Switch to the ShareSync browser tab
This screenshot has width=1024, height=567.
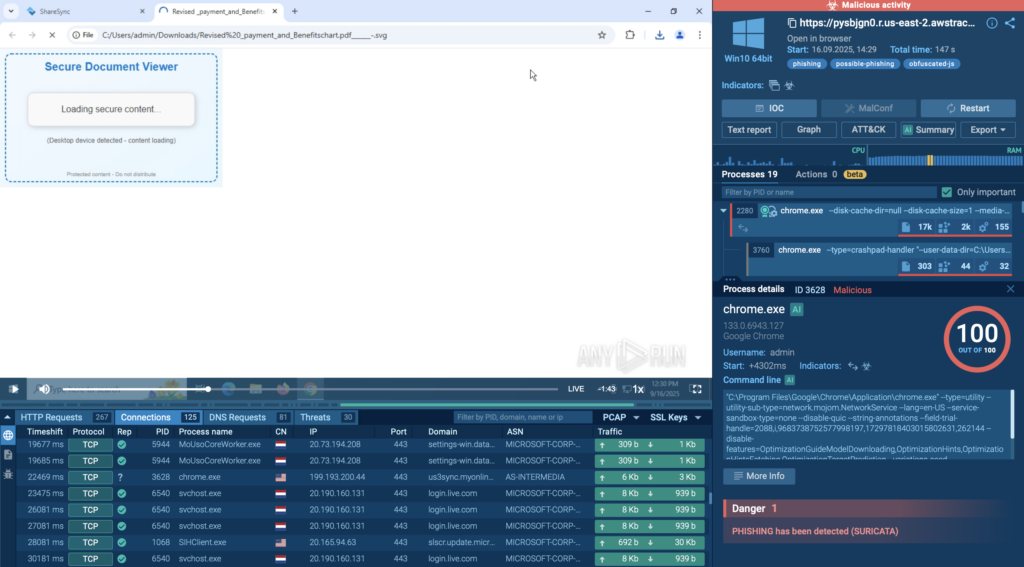tap(86, 11)
